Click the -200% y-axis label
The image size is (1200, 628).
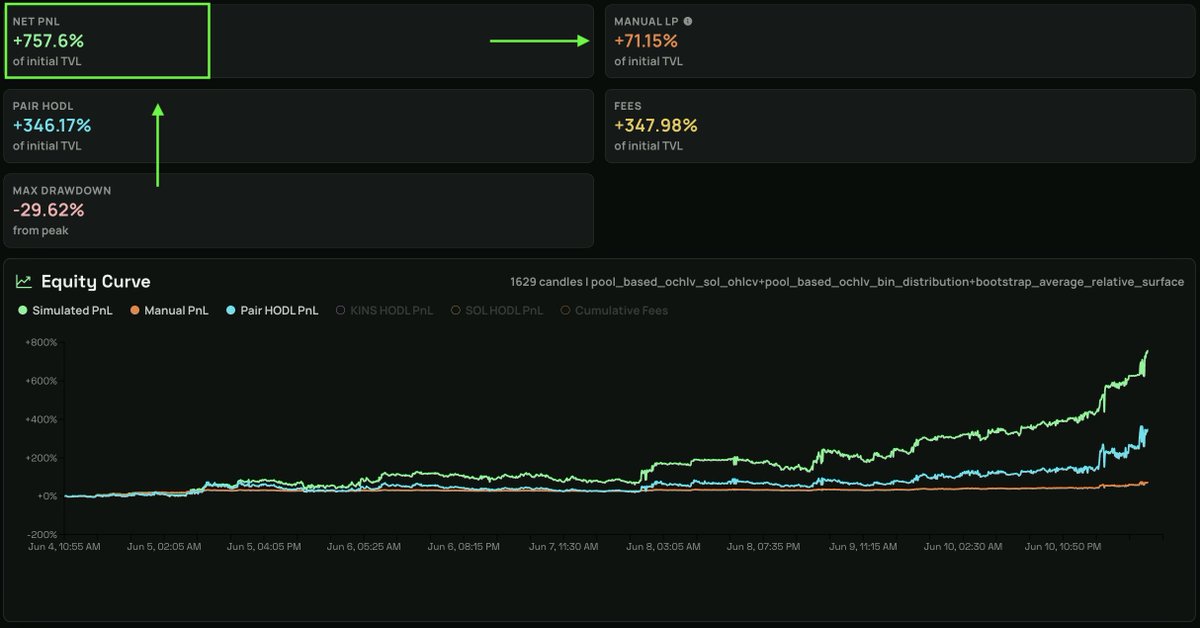(x=43, y=535)
